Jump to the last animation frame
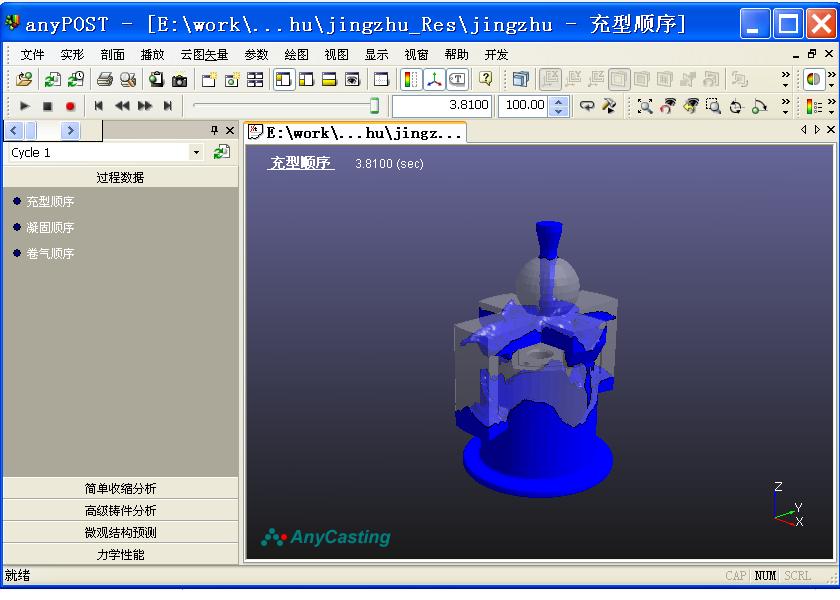This screenshot has width=840, height=600. (x=168, y=106)
